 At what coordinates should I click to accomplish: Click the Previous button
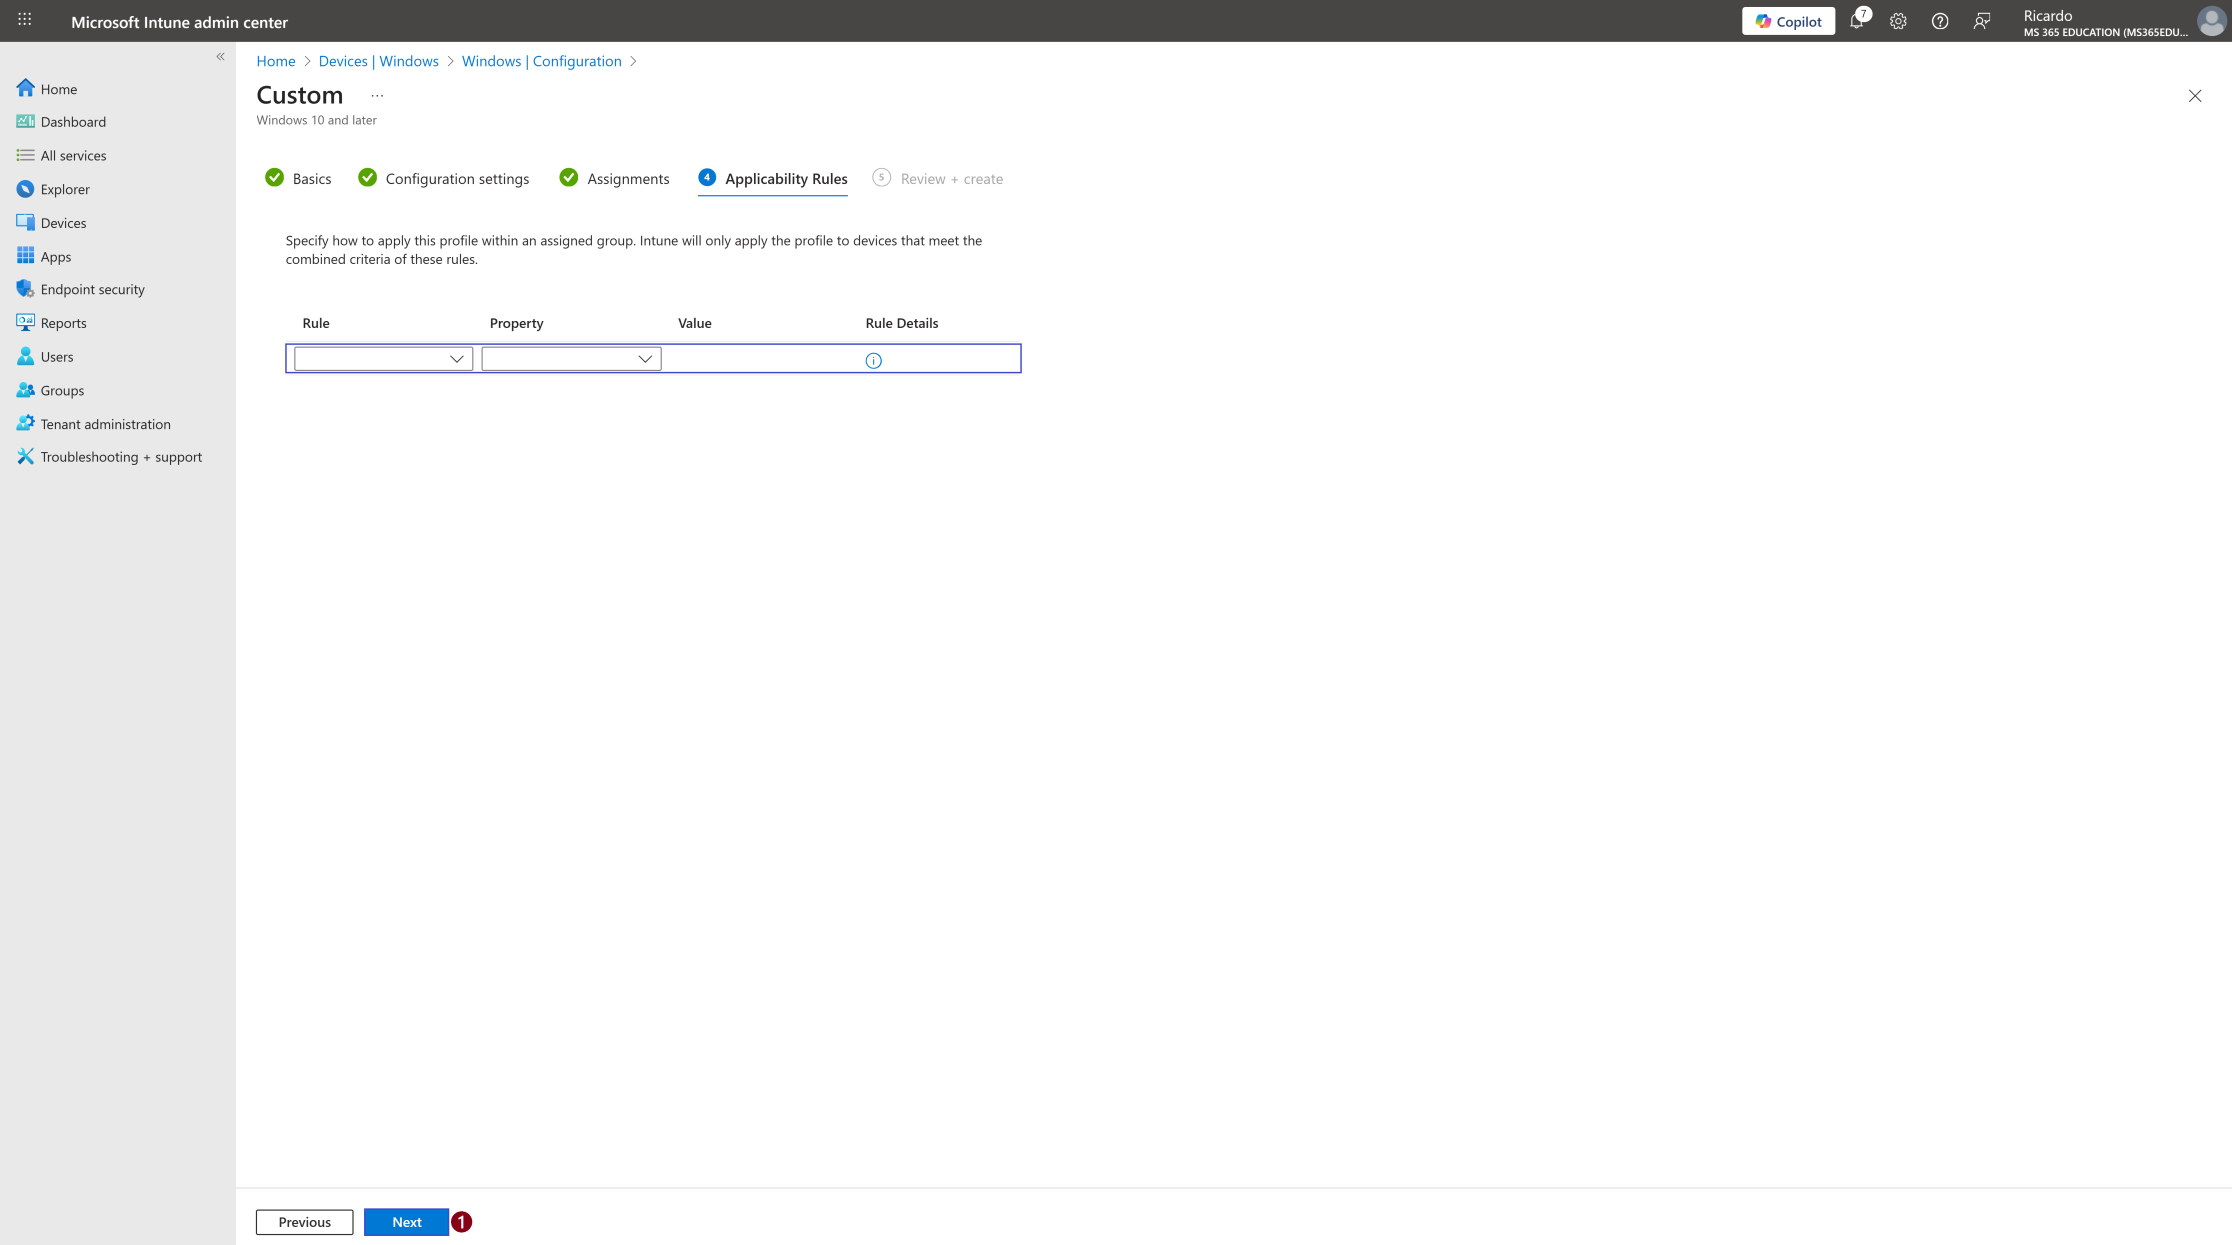[304, 1222]
